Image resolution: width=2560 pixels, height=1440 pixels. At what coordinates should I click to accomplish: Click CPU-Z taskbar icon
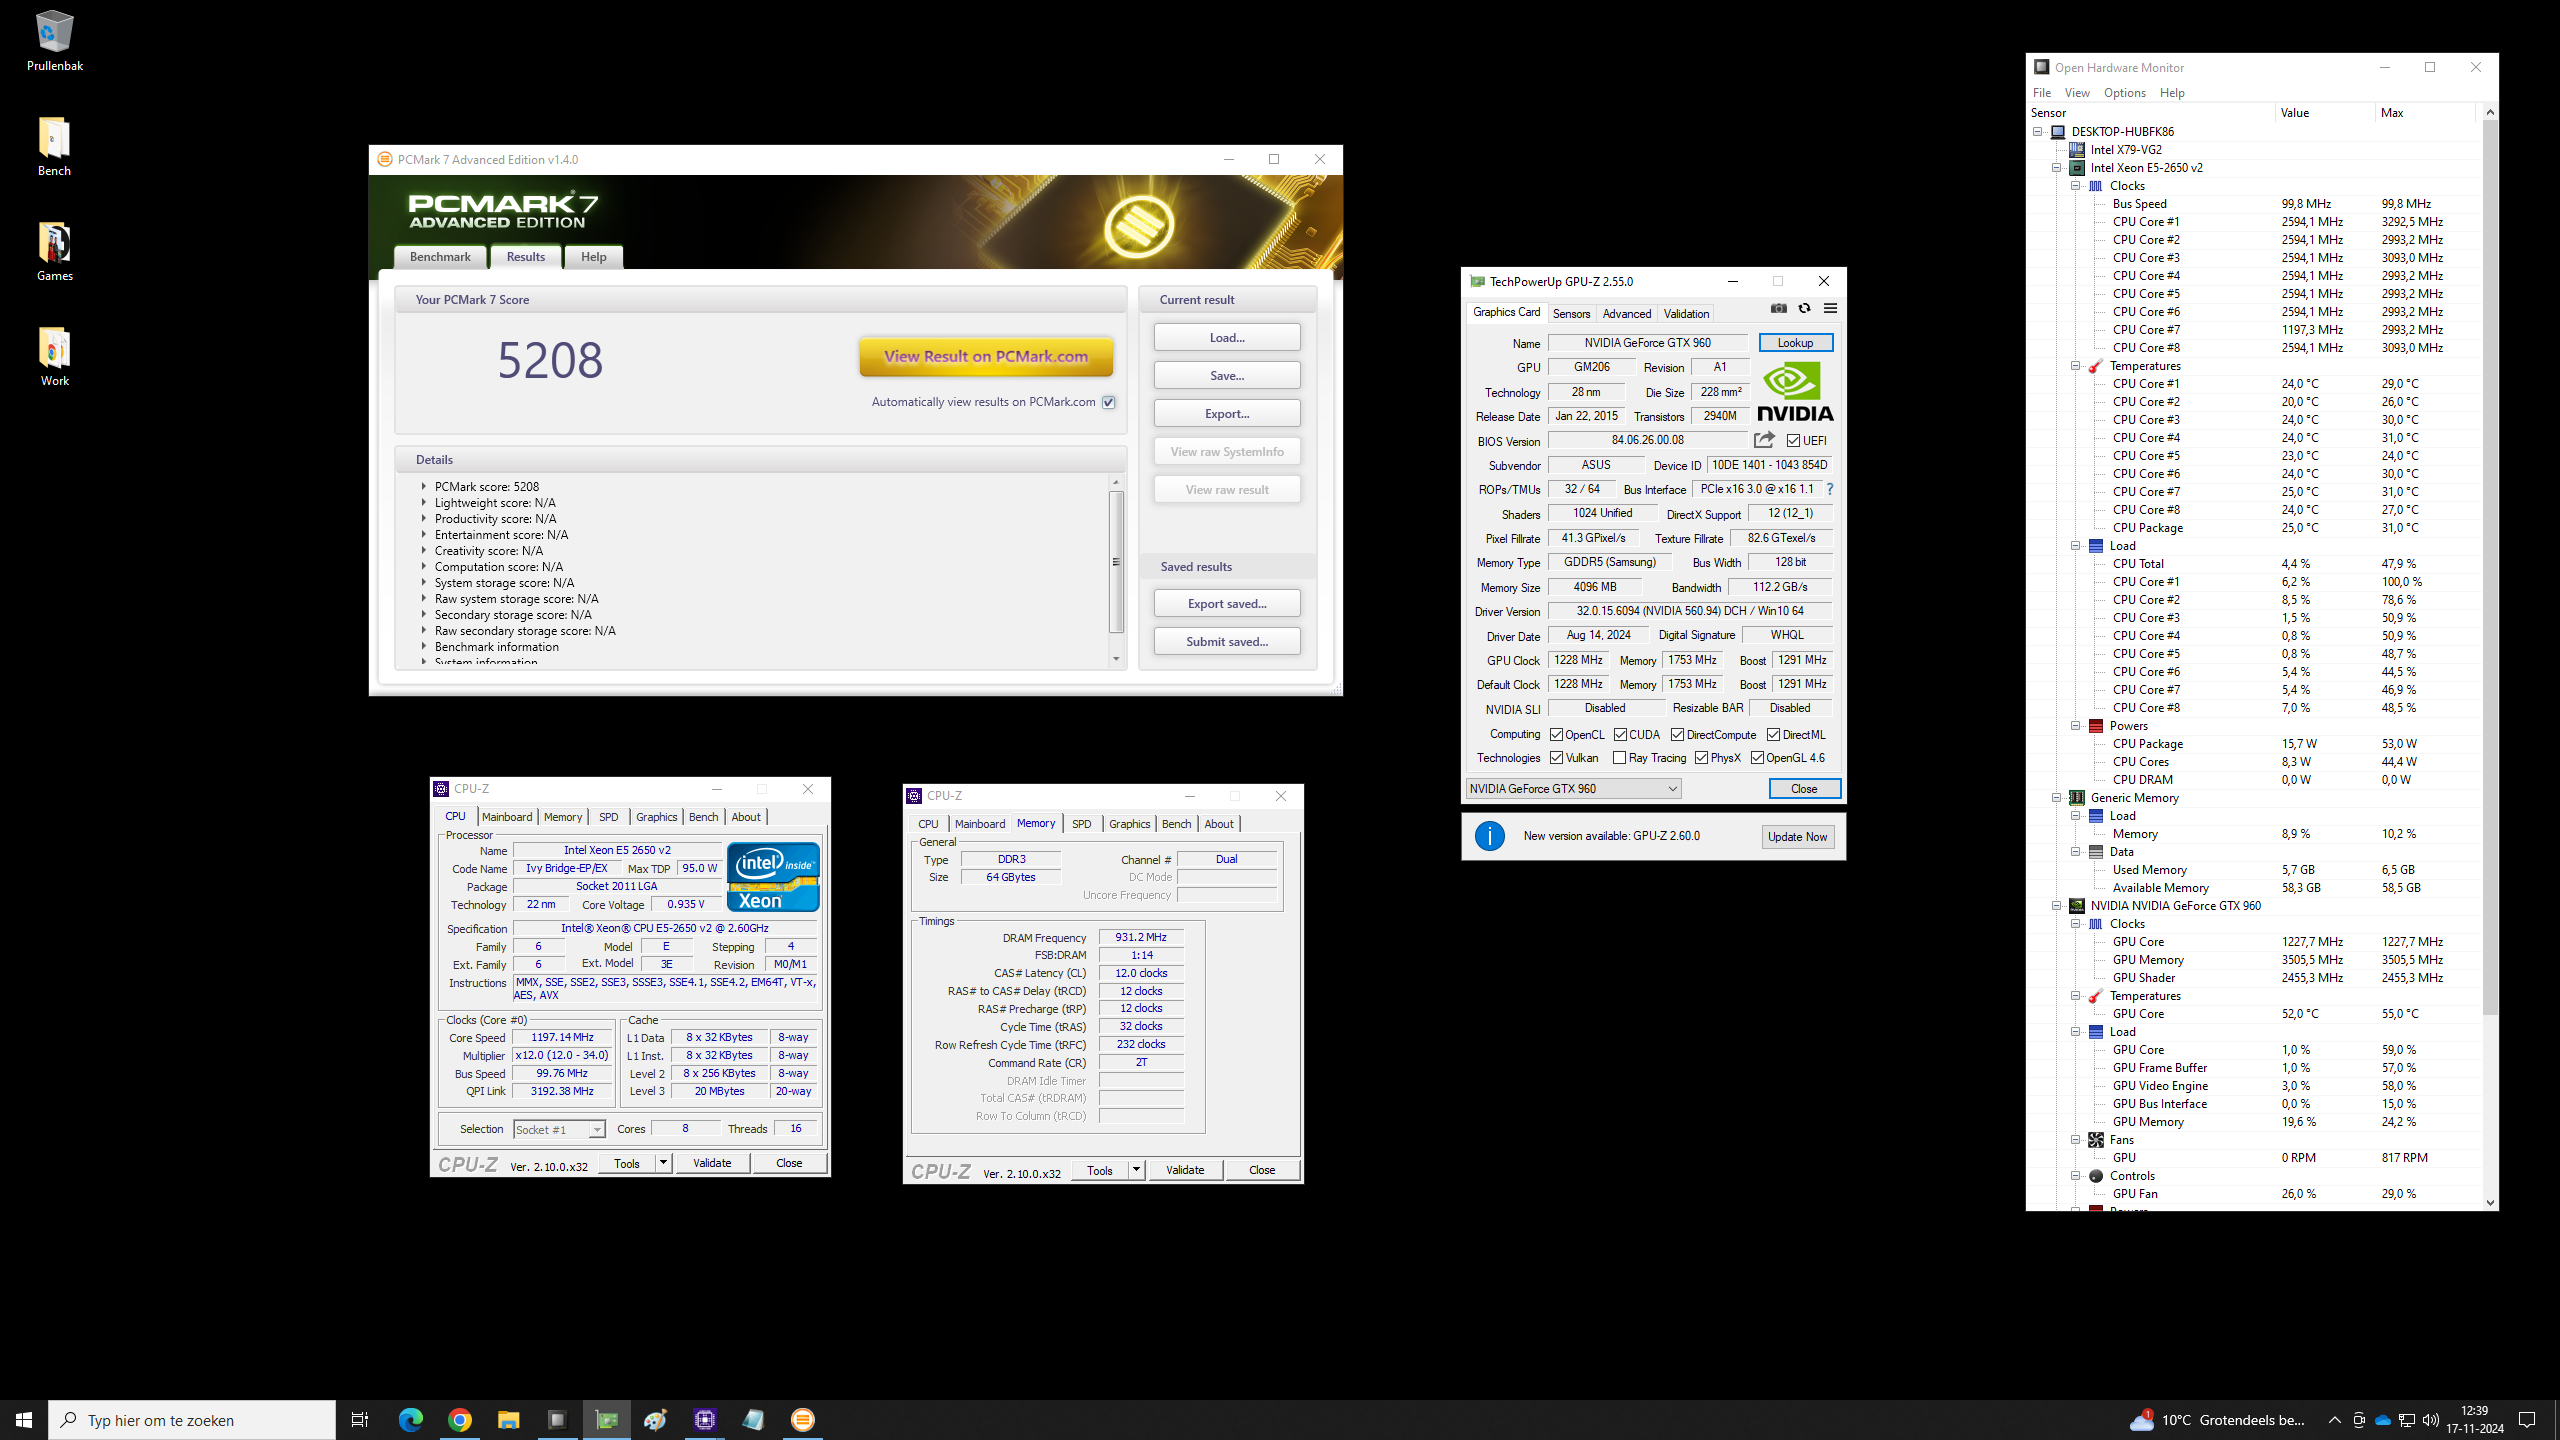pos(705,1420)
